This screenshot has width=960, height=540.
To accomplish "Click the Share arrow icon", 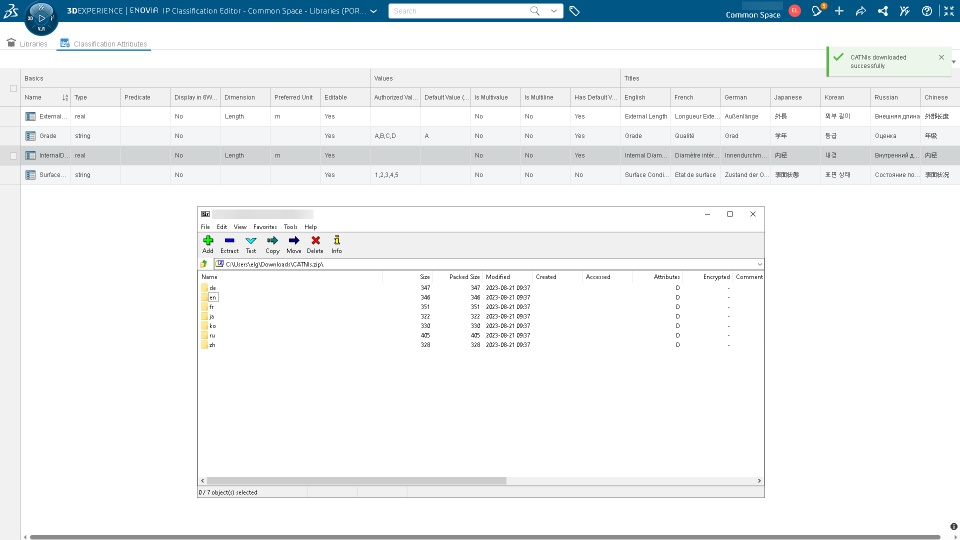I will pyautogui.click(x=861, y=11).
